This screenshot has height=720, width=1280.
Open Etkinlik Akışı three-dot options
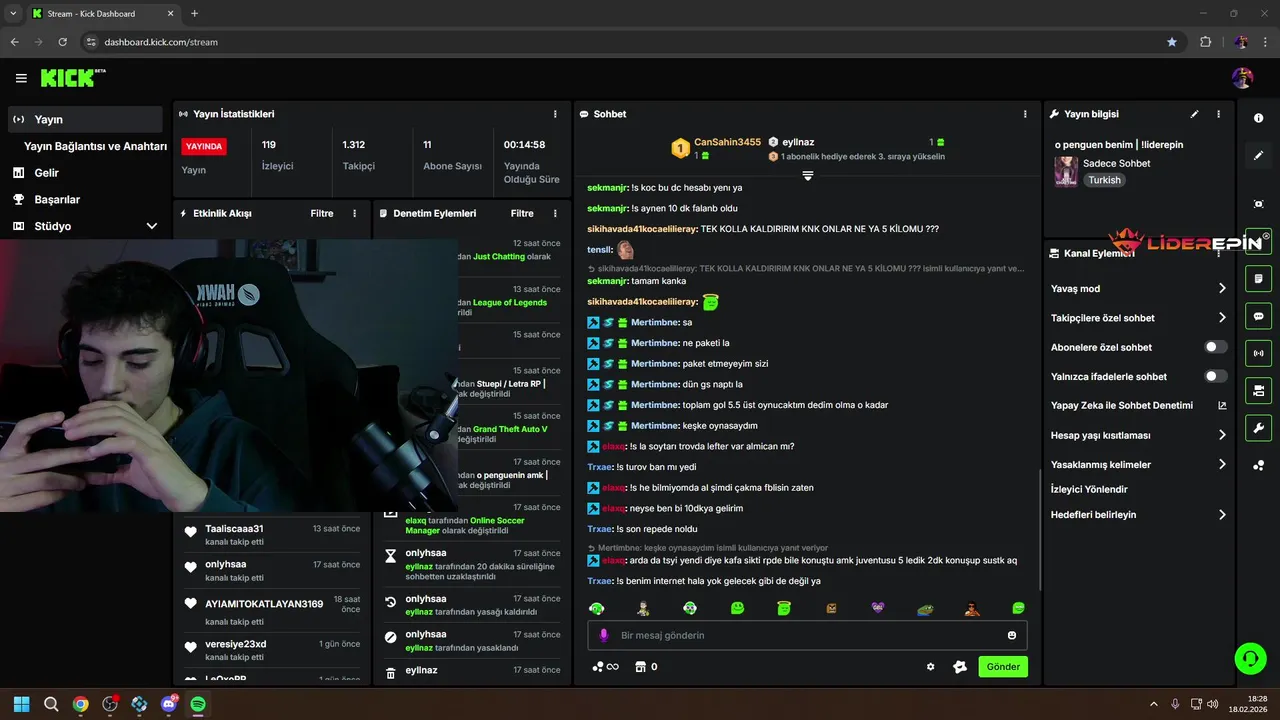pos(354,213)
